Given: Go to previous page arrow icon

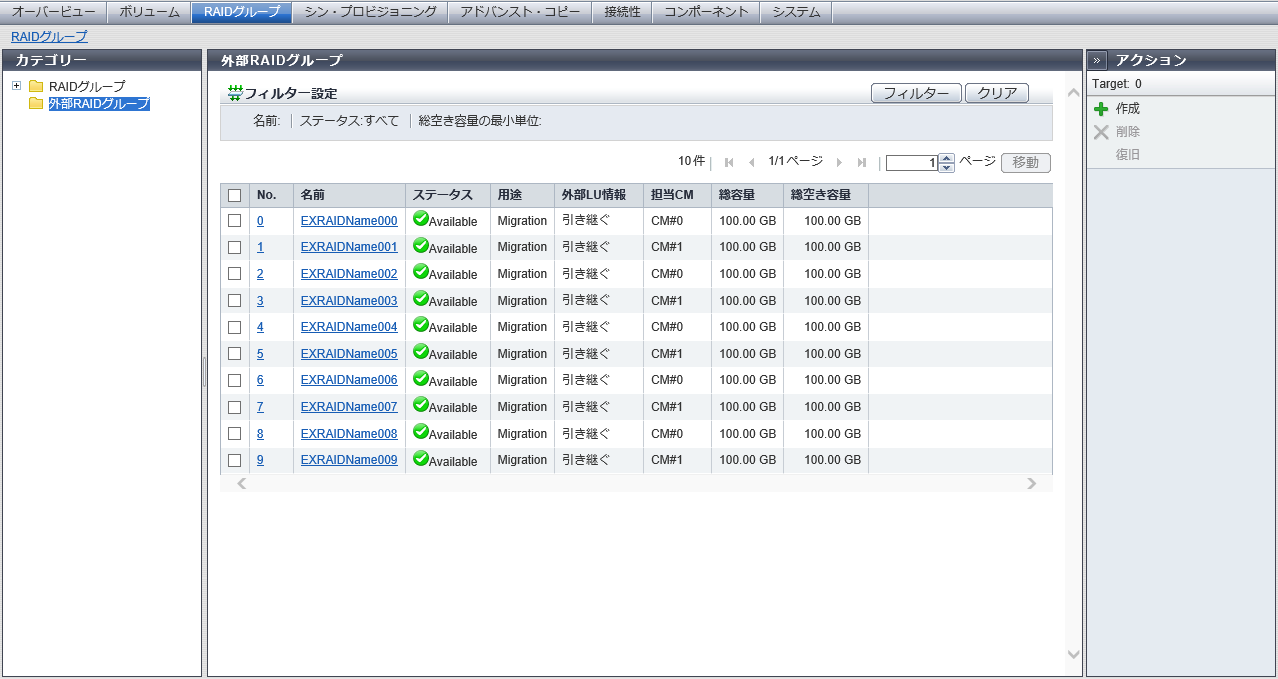Looking at the screenshot, I should (x=752, y=162).
